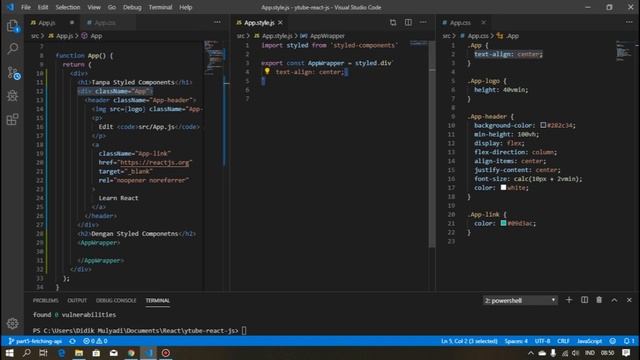Switch to the DEBUG CONSOLE panel tab
The width and height of the screenshot is (640, 360).
[116, 300]
